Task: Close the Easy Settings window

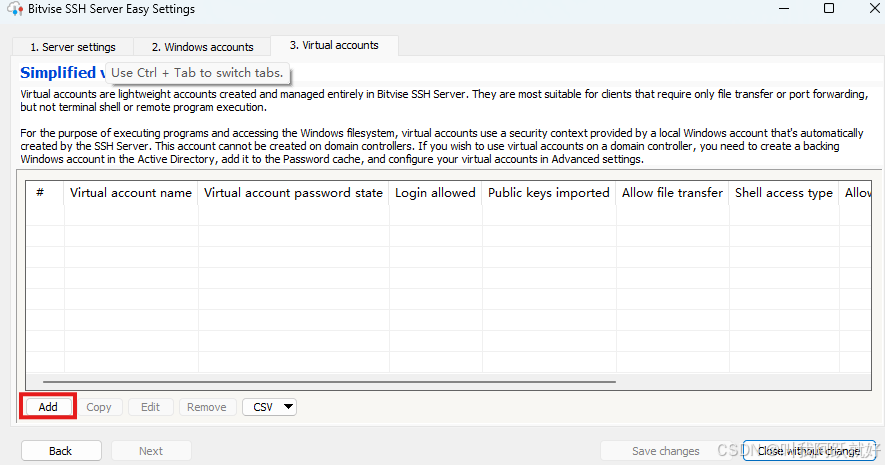Action: 872,9
